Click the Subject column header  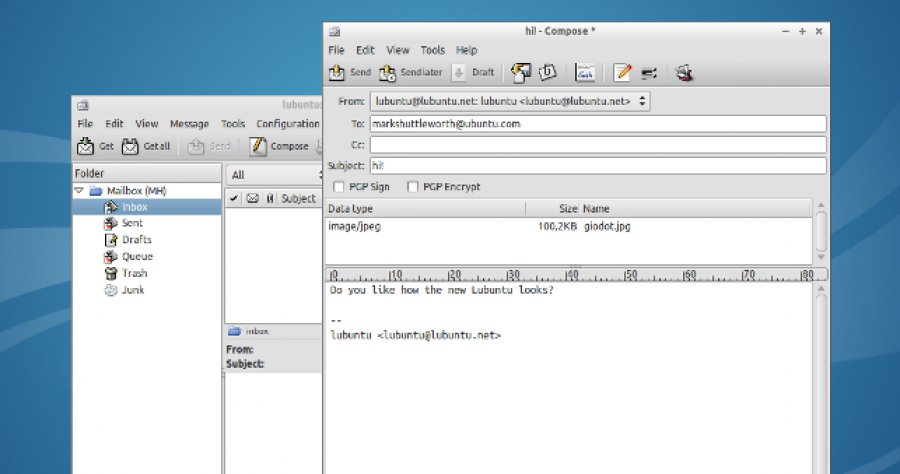click(x=298, y=199)
